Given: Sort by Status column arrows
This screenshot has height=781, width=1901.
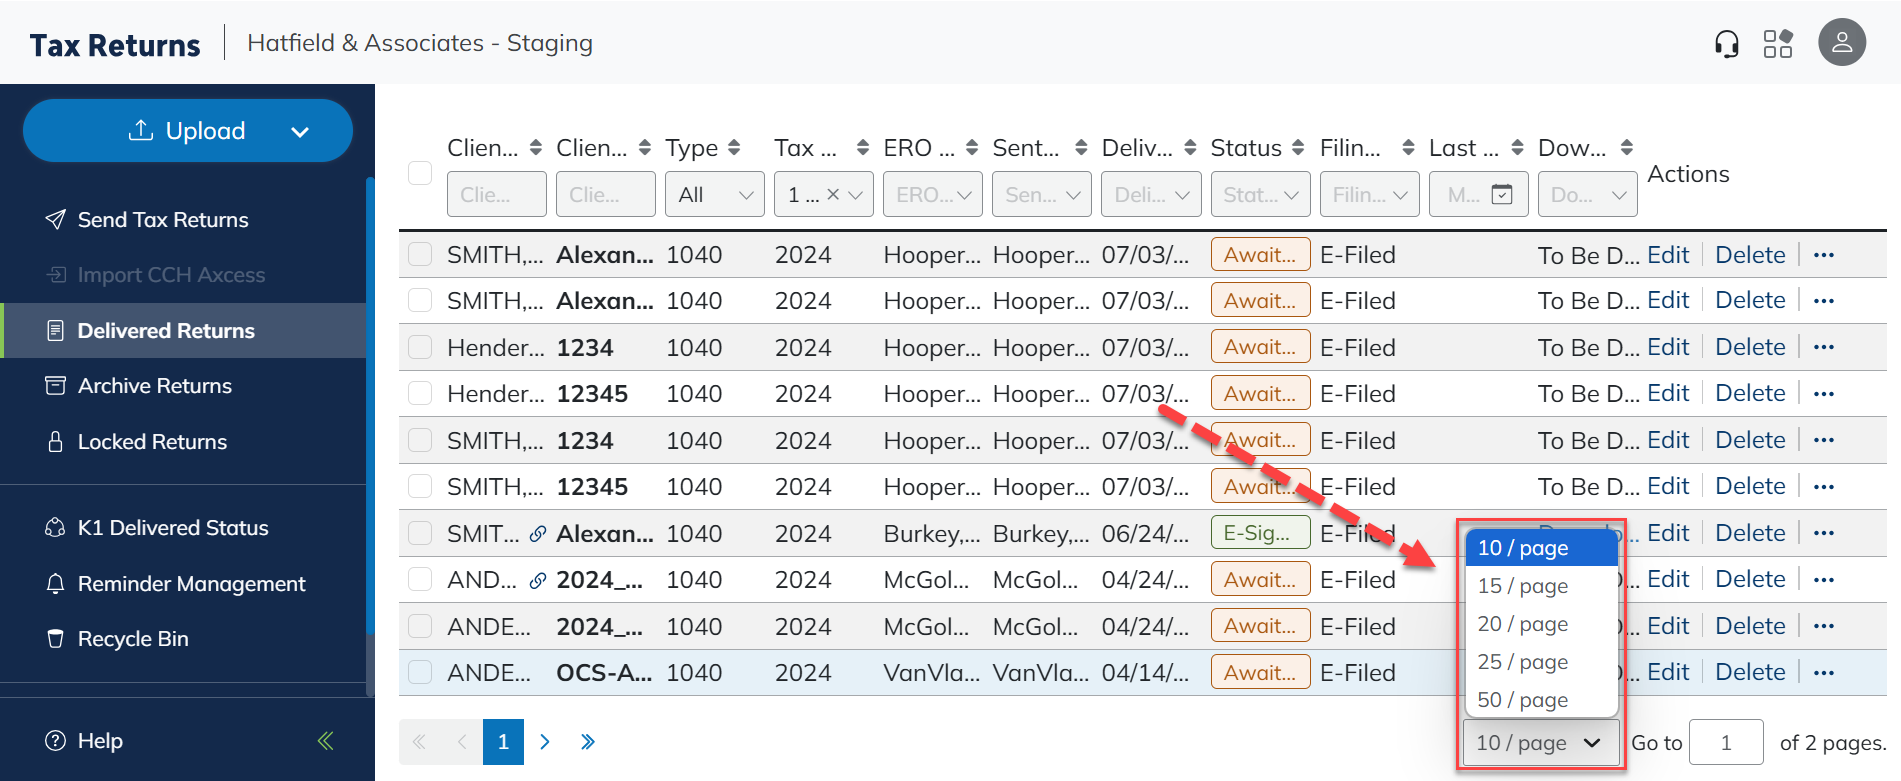Looking at the screenshot, I should click(1298, 148).
